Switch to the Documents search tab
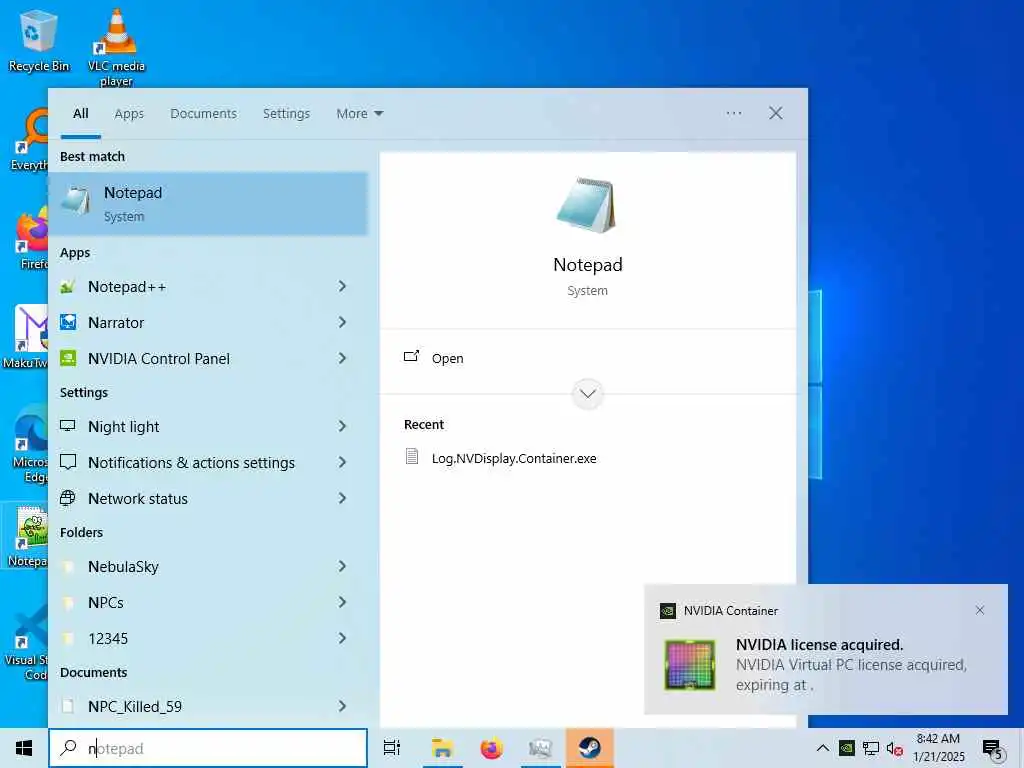Screen dimensions: 1024x768 203,114
